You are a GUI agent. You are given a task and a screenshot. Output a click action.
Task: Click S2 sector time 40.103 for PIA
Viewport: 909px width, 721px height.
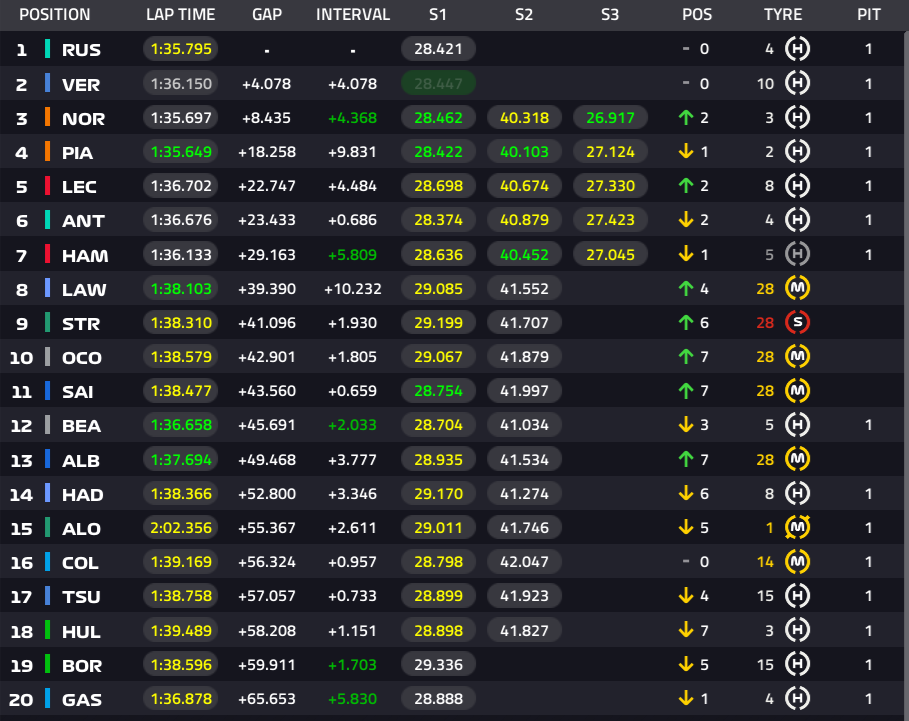coord(524,152)
